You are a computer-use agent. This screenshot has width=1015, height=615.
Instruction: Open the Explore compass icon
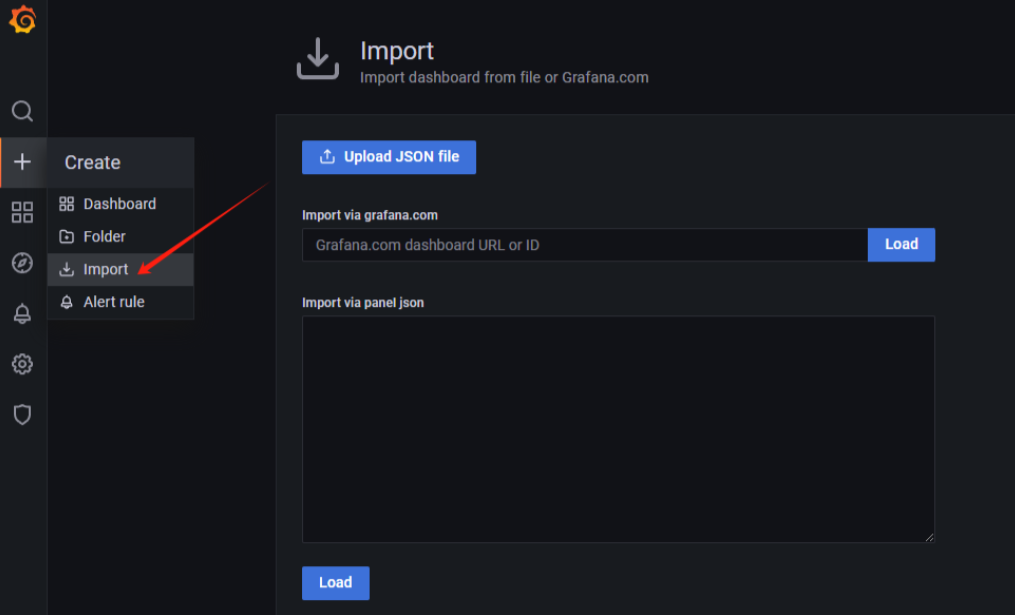point(22,263)
